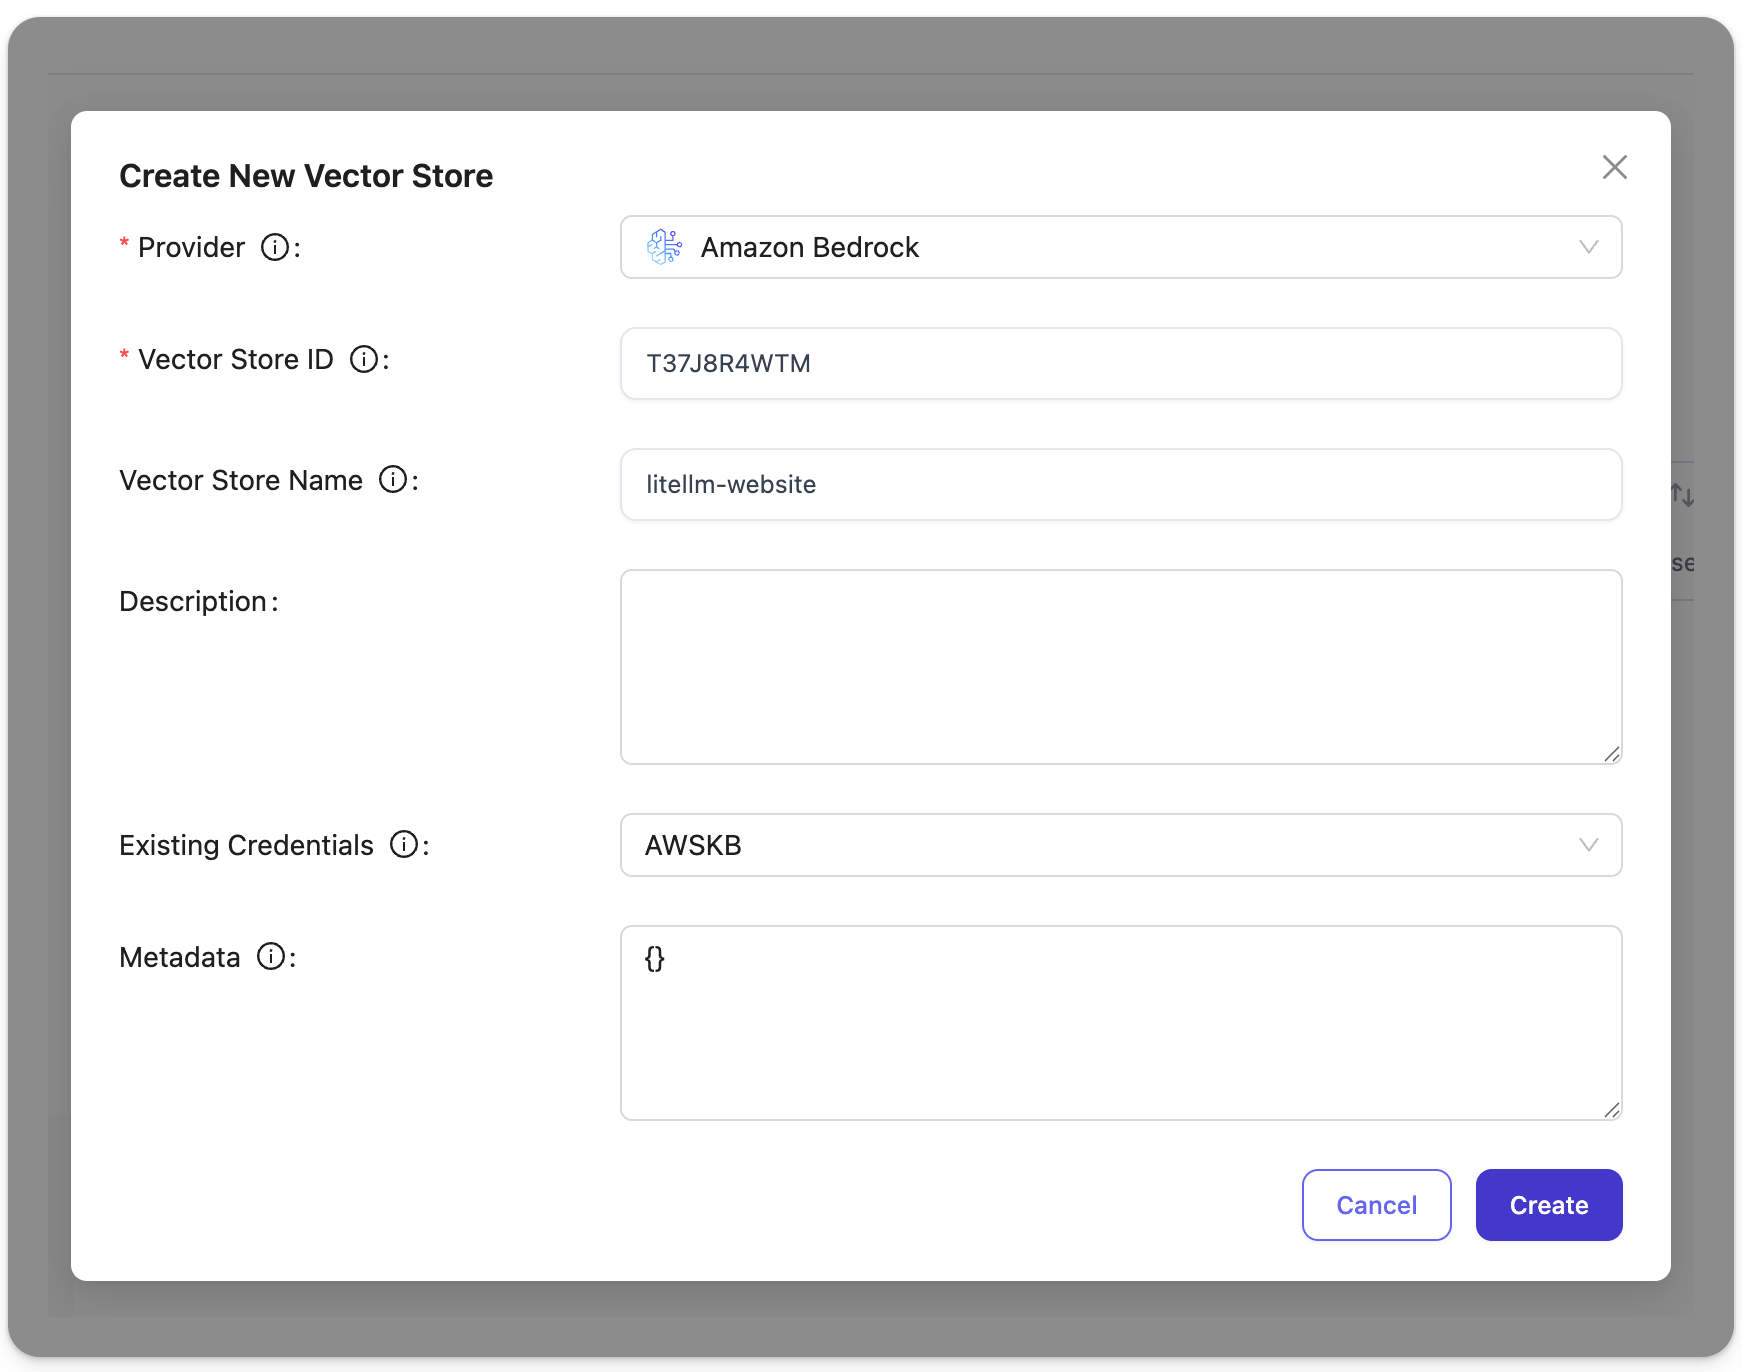Click the litellm-website name input field
Screen dimensions: 1742x1372
coord(1120,485)
